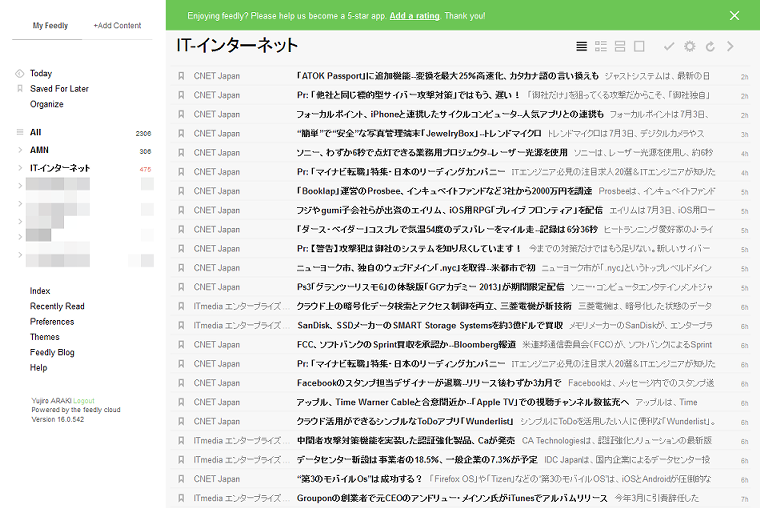
Task: Open the Organize page
Action: coord(47,104)
